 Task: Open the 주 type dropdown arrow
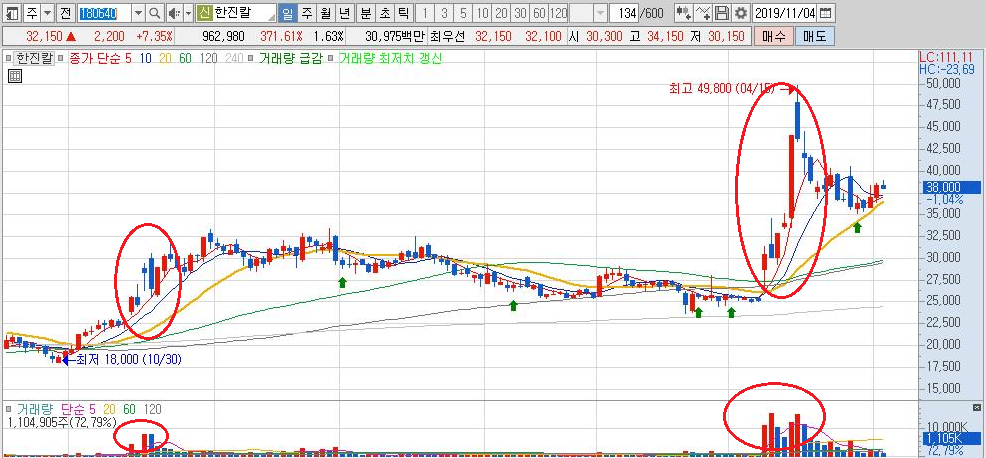(48, 13)
